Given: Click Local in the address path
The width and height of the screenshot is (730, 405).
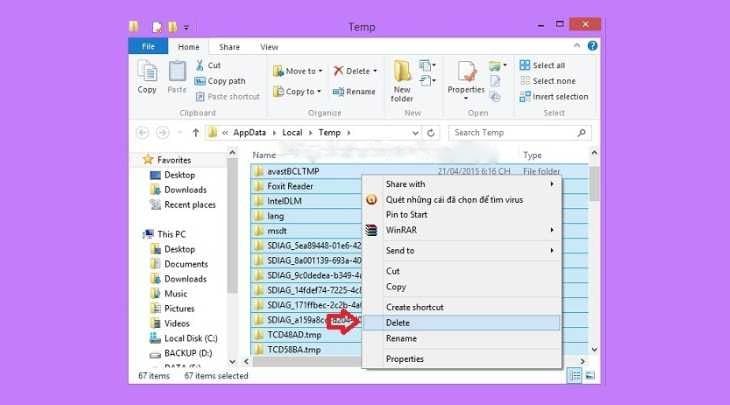Looking at the screenshot, I should 292,133.
